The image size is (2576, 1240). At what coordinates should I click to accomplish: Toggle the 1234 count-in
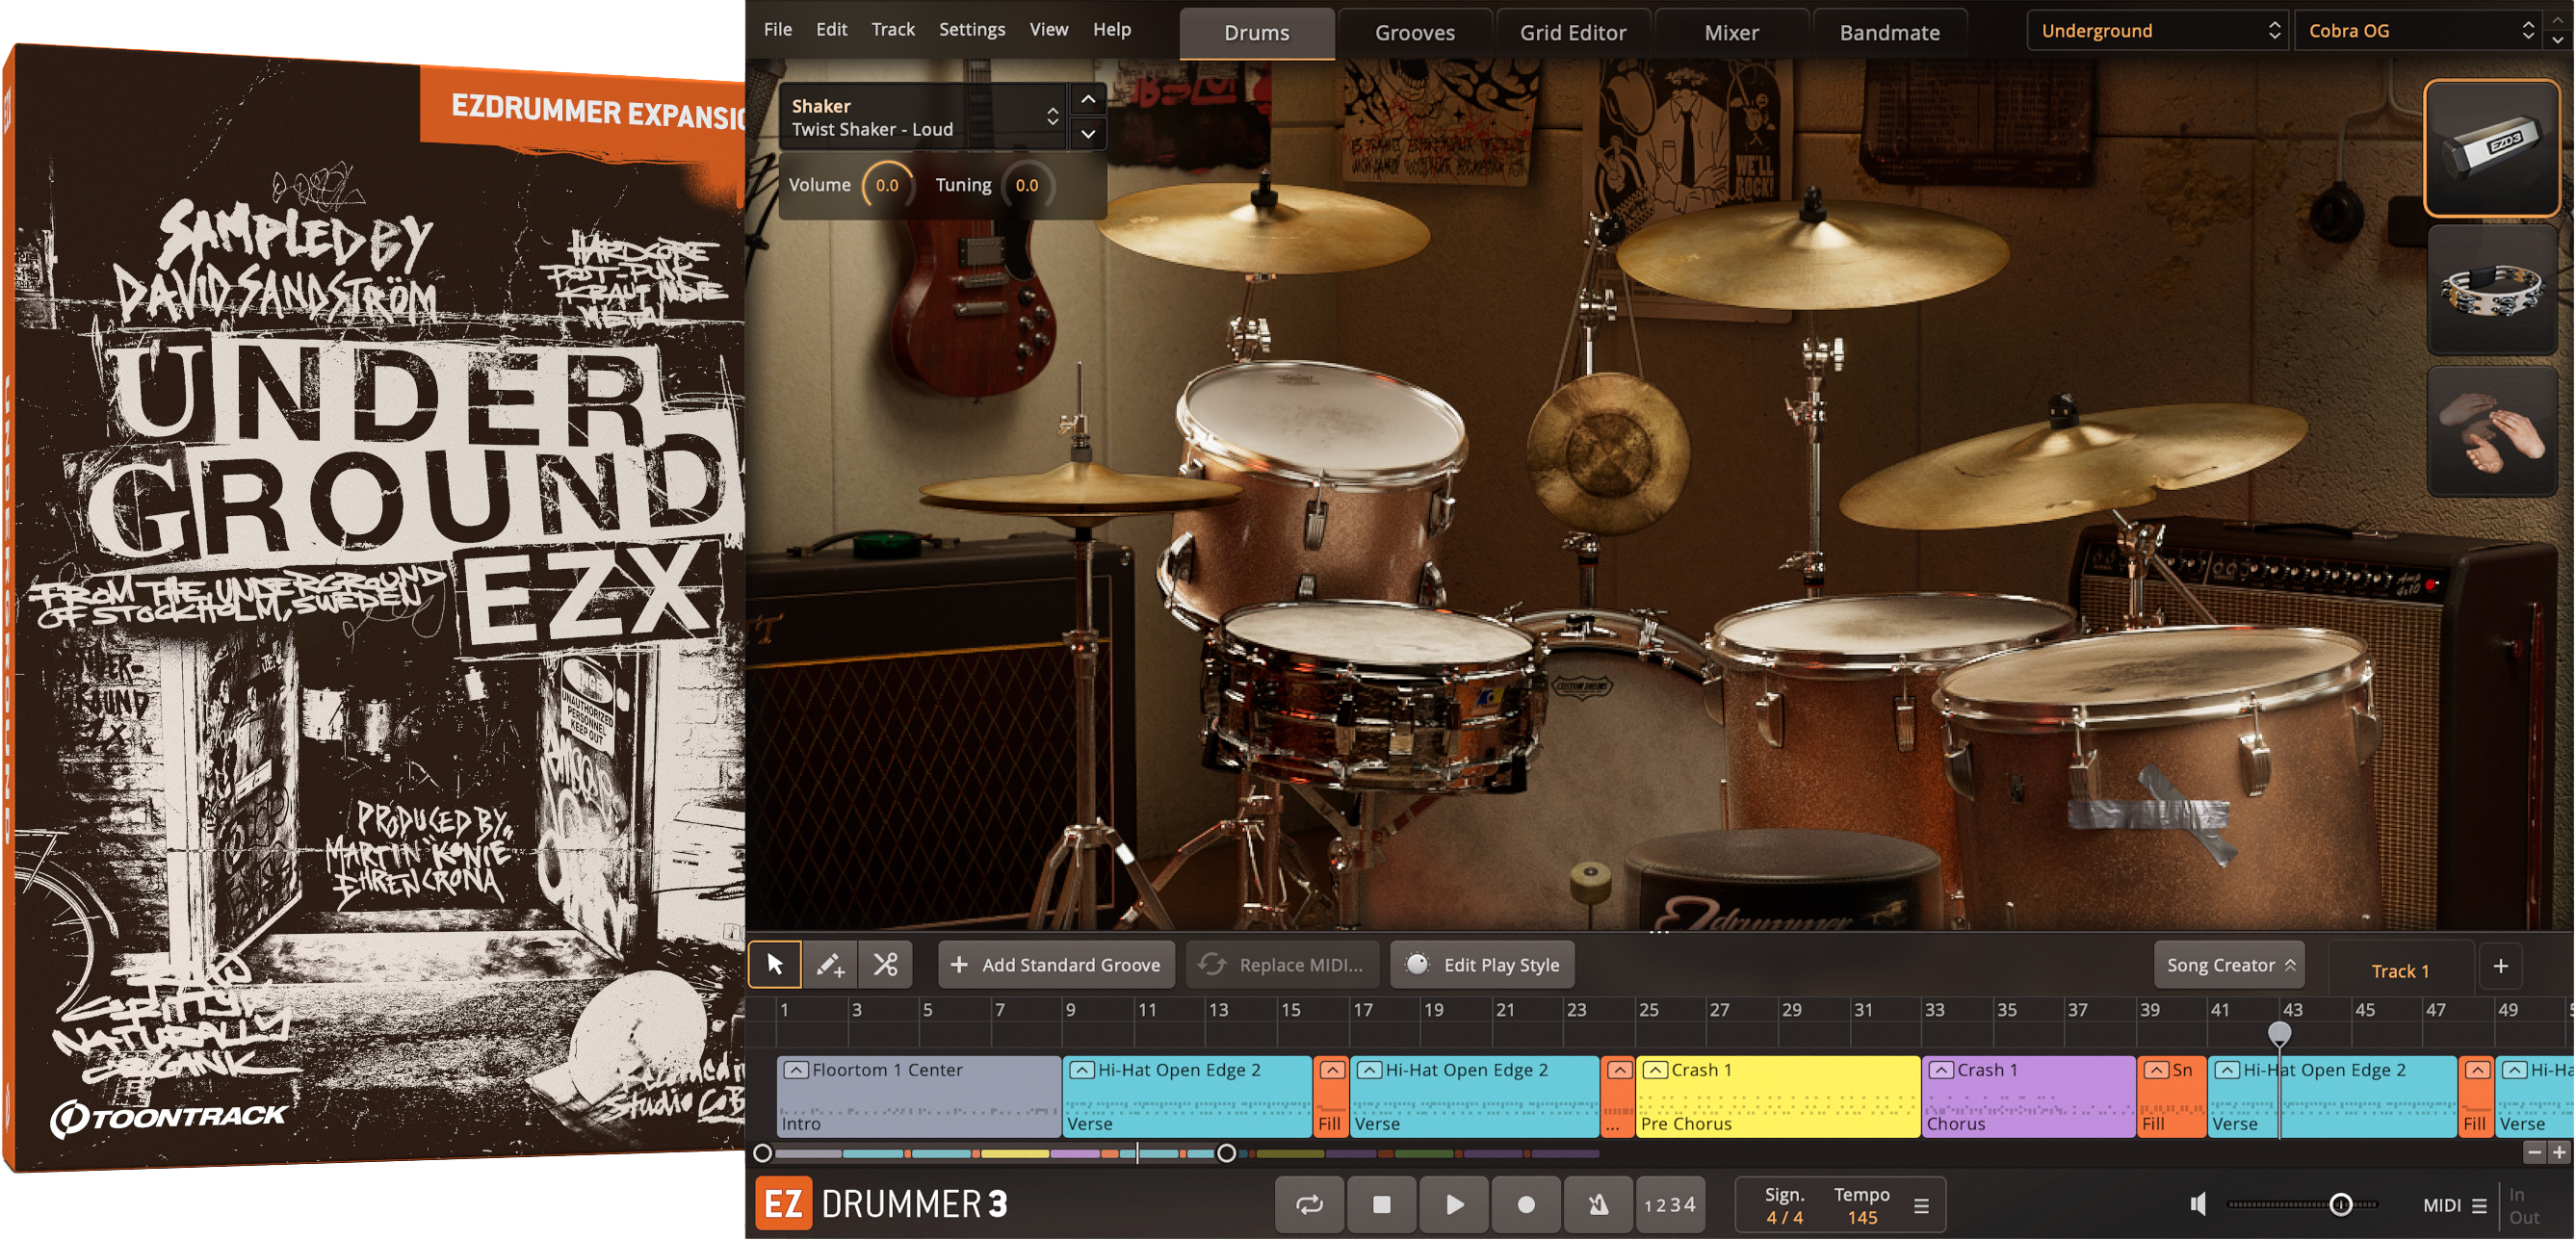1670,1205
